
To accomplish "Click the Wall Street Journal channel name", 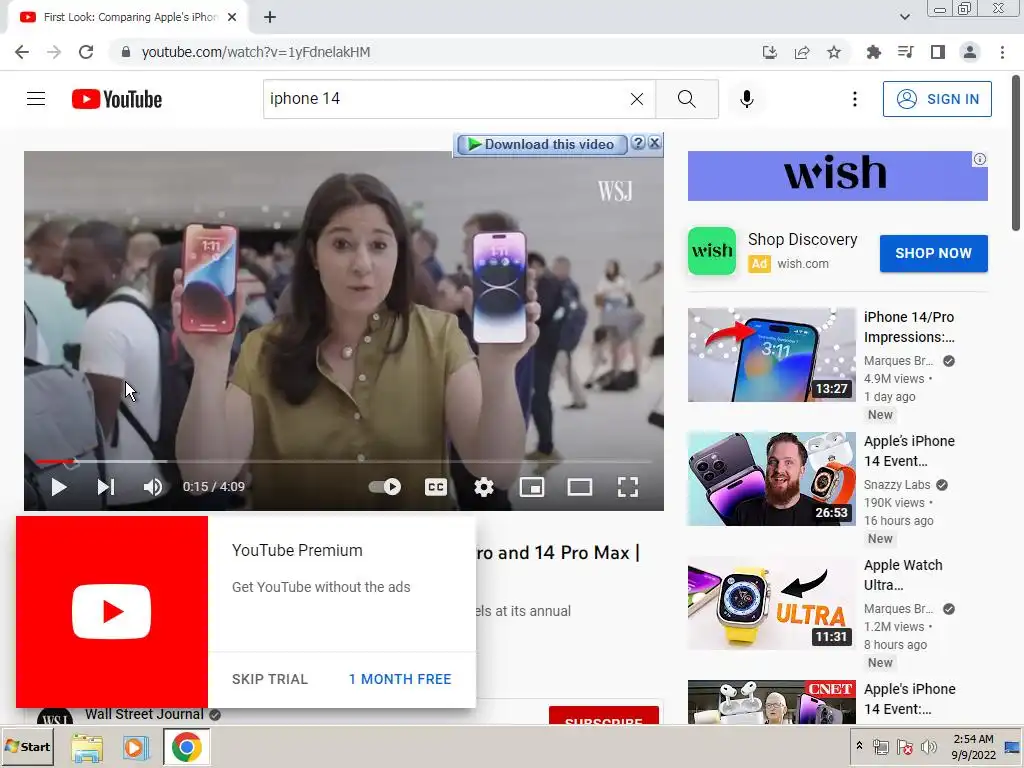I will (x=144, y=714).
